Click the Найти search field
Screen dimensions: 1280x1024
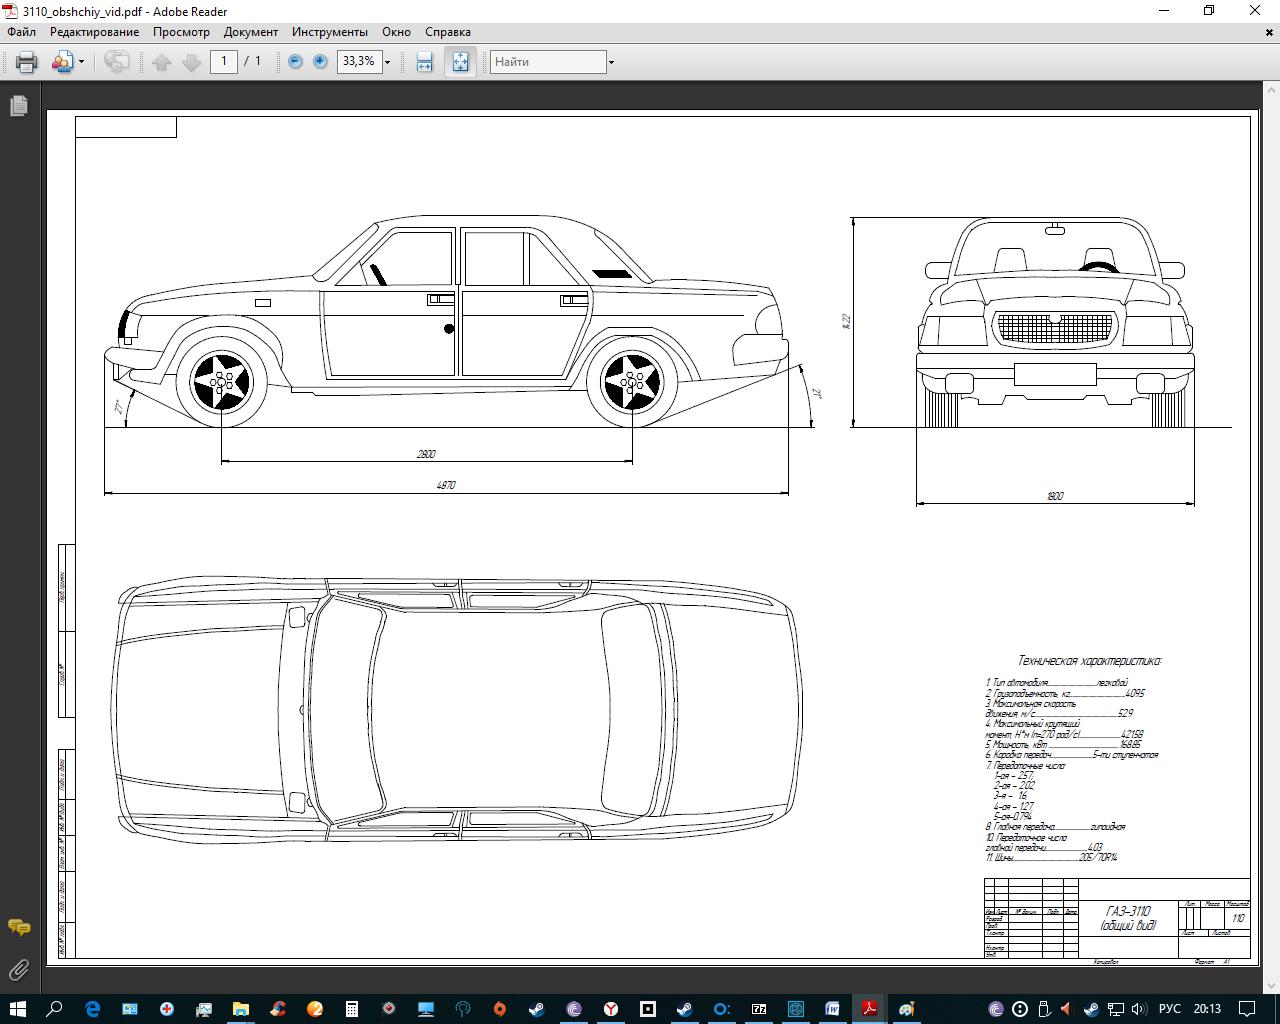[548, 62]
